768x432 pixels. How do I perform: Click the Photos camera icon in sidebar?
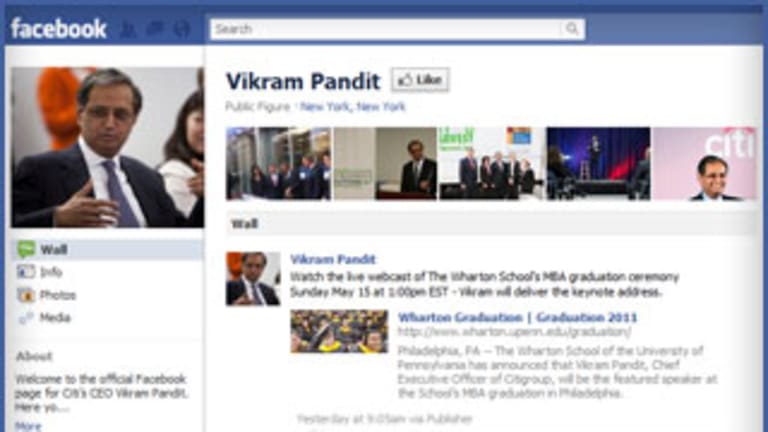26,295
